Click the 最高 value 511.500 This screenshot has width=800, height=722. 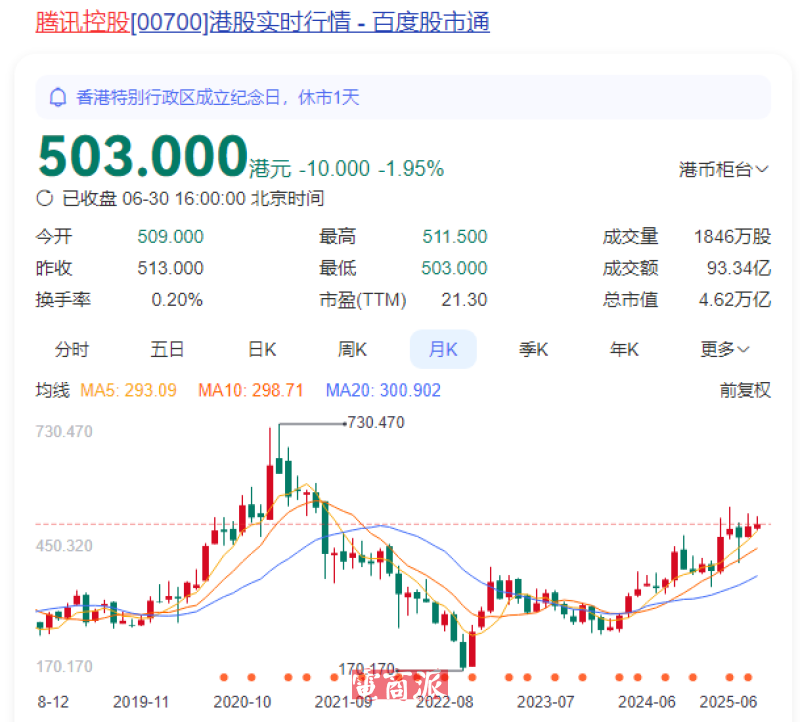pos(455,237)
